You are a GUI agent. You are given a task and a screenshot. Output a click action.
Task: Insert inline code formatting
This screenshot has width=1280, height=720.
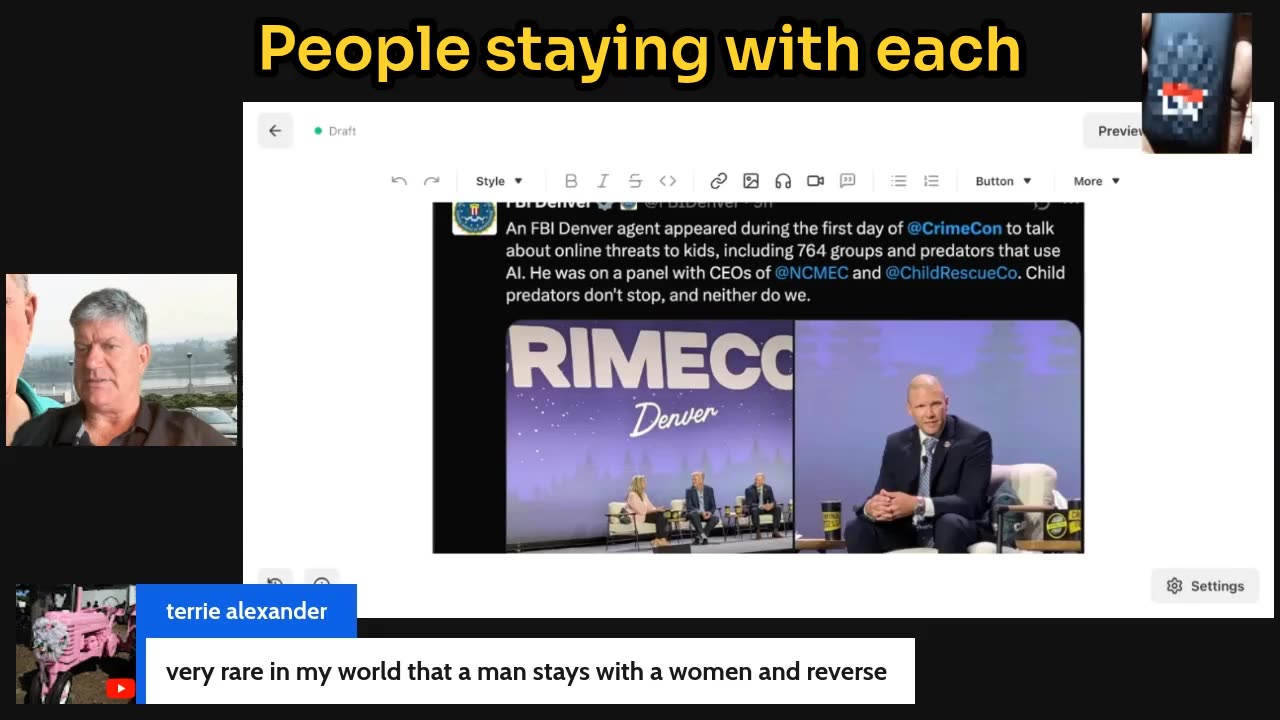point(668,181)
